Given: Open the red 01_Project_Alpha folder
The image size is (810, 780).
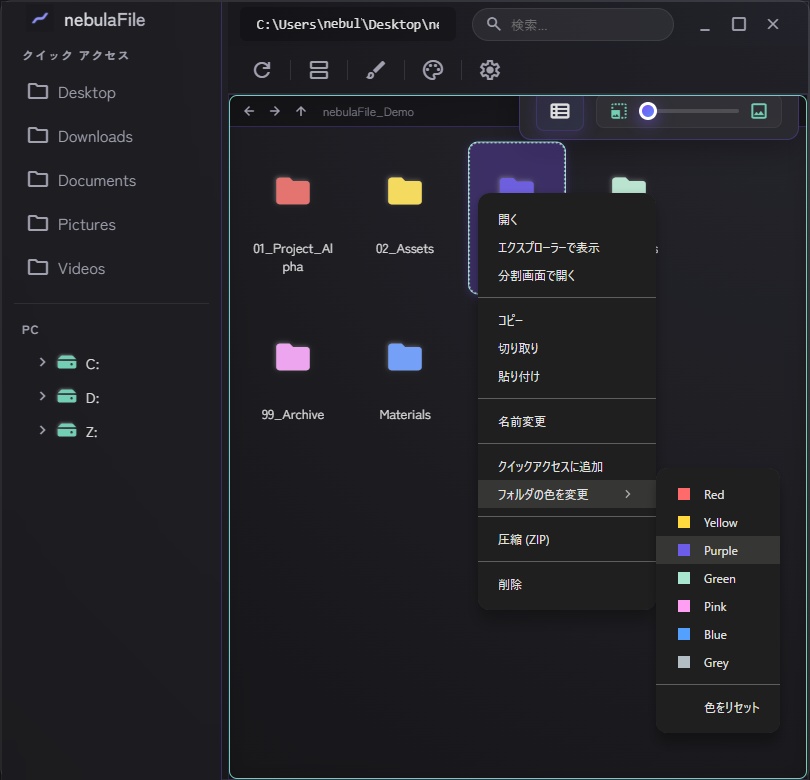Looking at the screenshot, I should tap(292, 191).
